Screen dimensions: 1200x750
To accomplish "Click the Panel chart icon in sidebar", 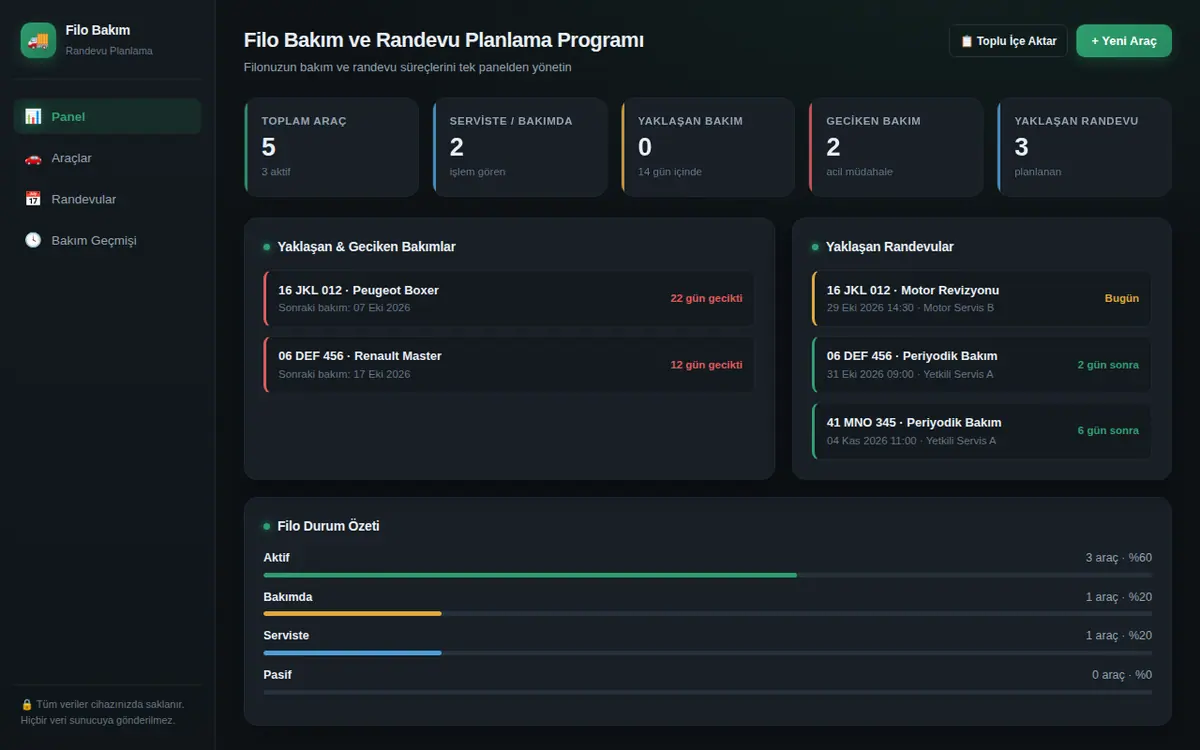I will [x=33, y=116].
